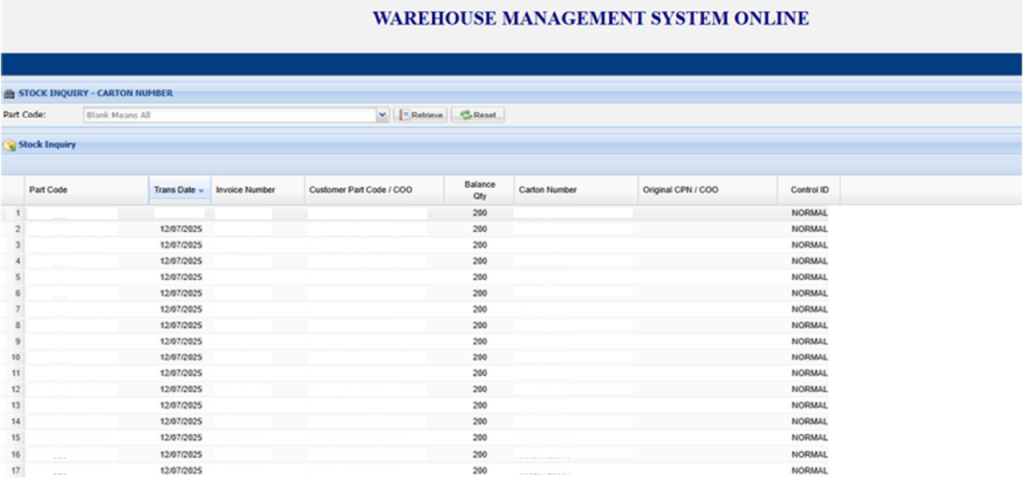Click the Retrieve button
The height and width of the screenshot is (488, 1024).
click(421, 115)
